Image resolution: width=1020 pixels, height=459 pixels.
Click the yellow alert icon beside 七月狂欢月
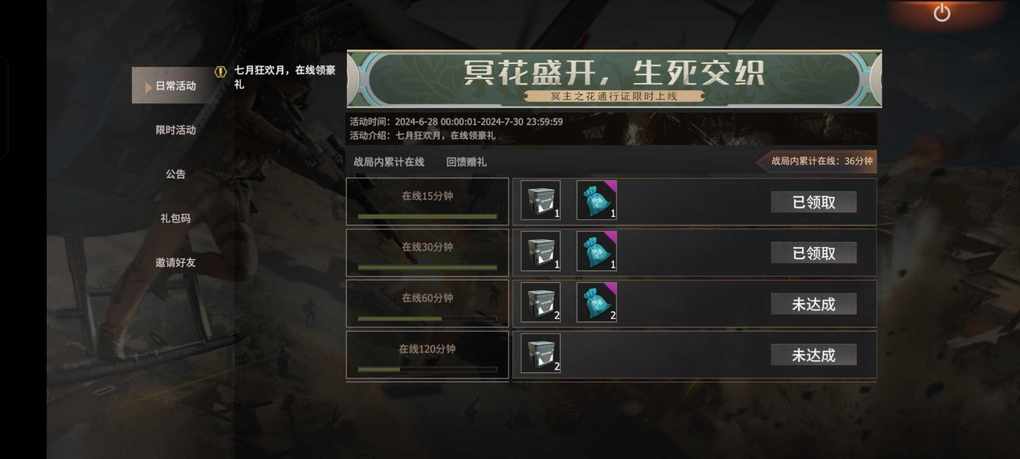pyautogui.click(x=221, y=72)
